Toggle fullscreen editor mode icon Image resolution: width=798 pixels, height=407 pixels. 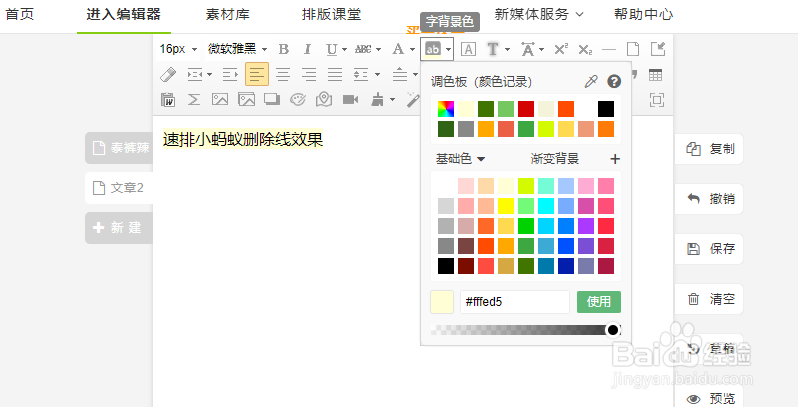pos(657,100)
